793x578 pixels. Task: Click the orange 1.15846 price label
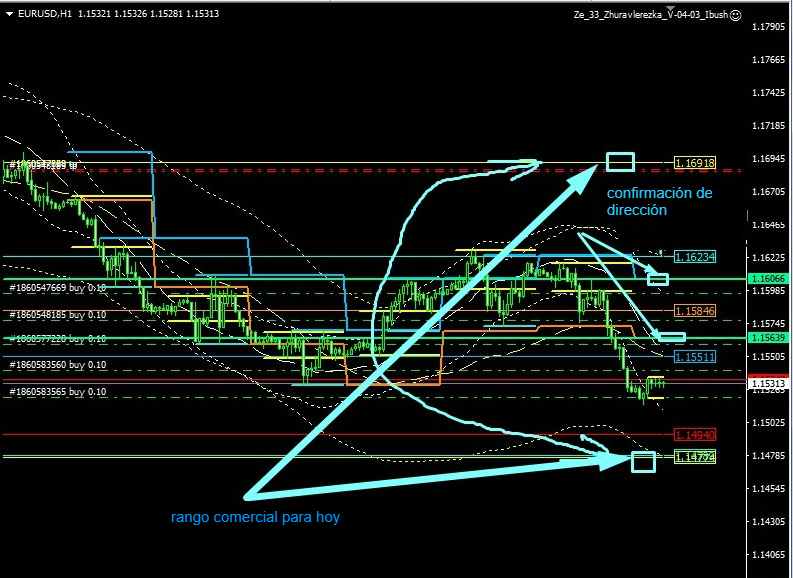point(694,311)
